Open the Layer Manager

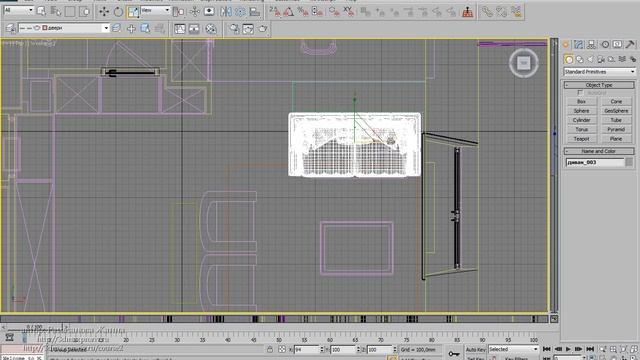coord(11,28)
